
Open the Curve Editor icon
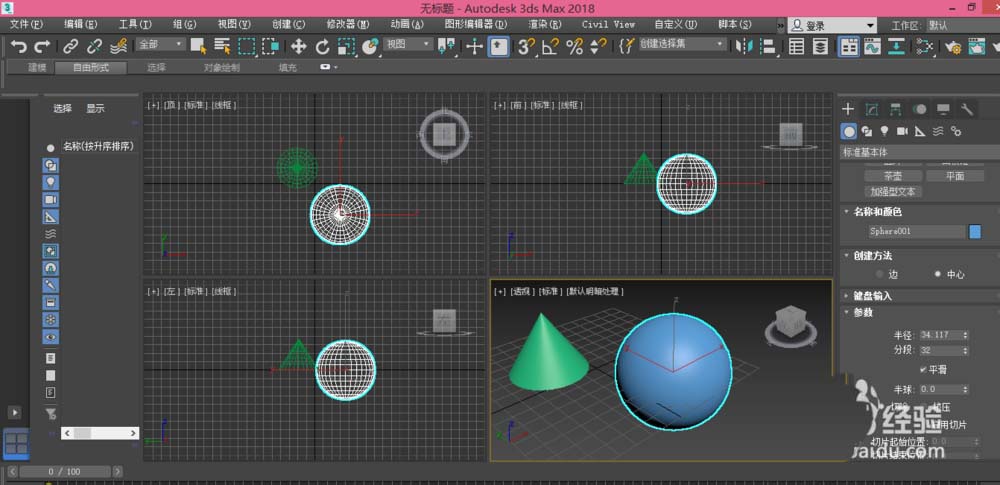(872, 46)
